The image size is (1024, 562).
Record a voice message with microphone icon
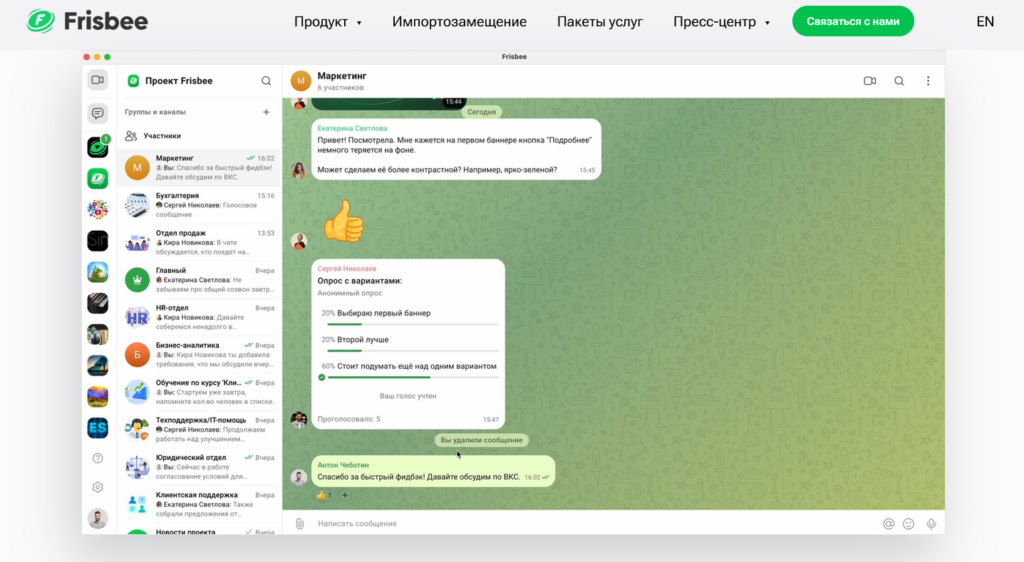click(931, 523)
